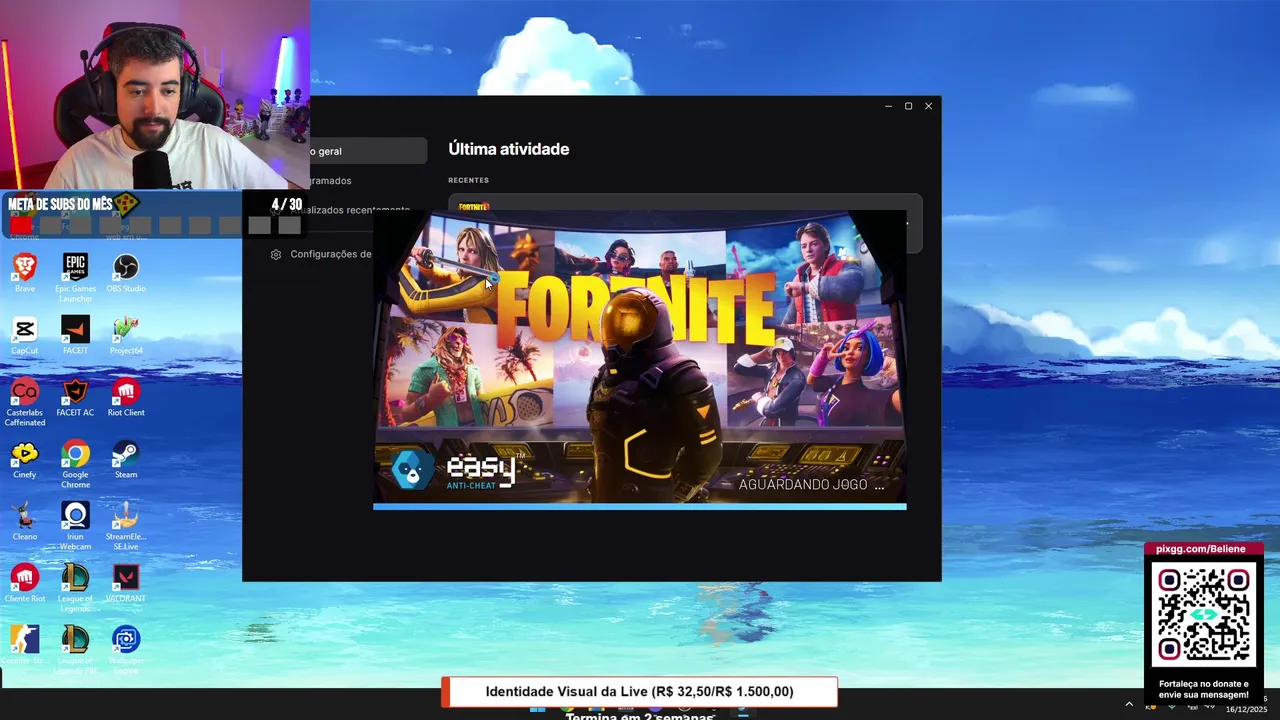
Task: Click the 16/12/2025 taskbar date
Action: (1247, 708)
